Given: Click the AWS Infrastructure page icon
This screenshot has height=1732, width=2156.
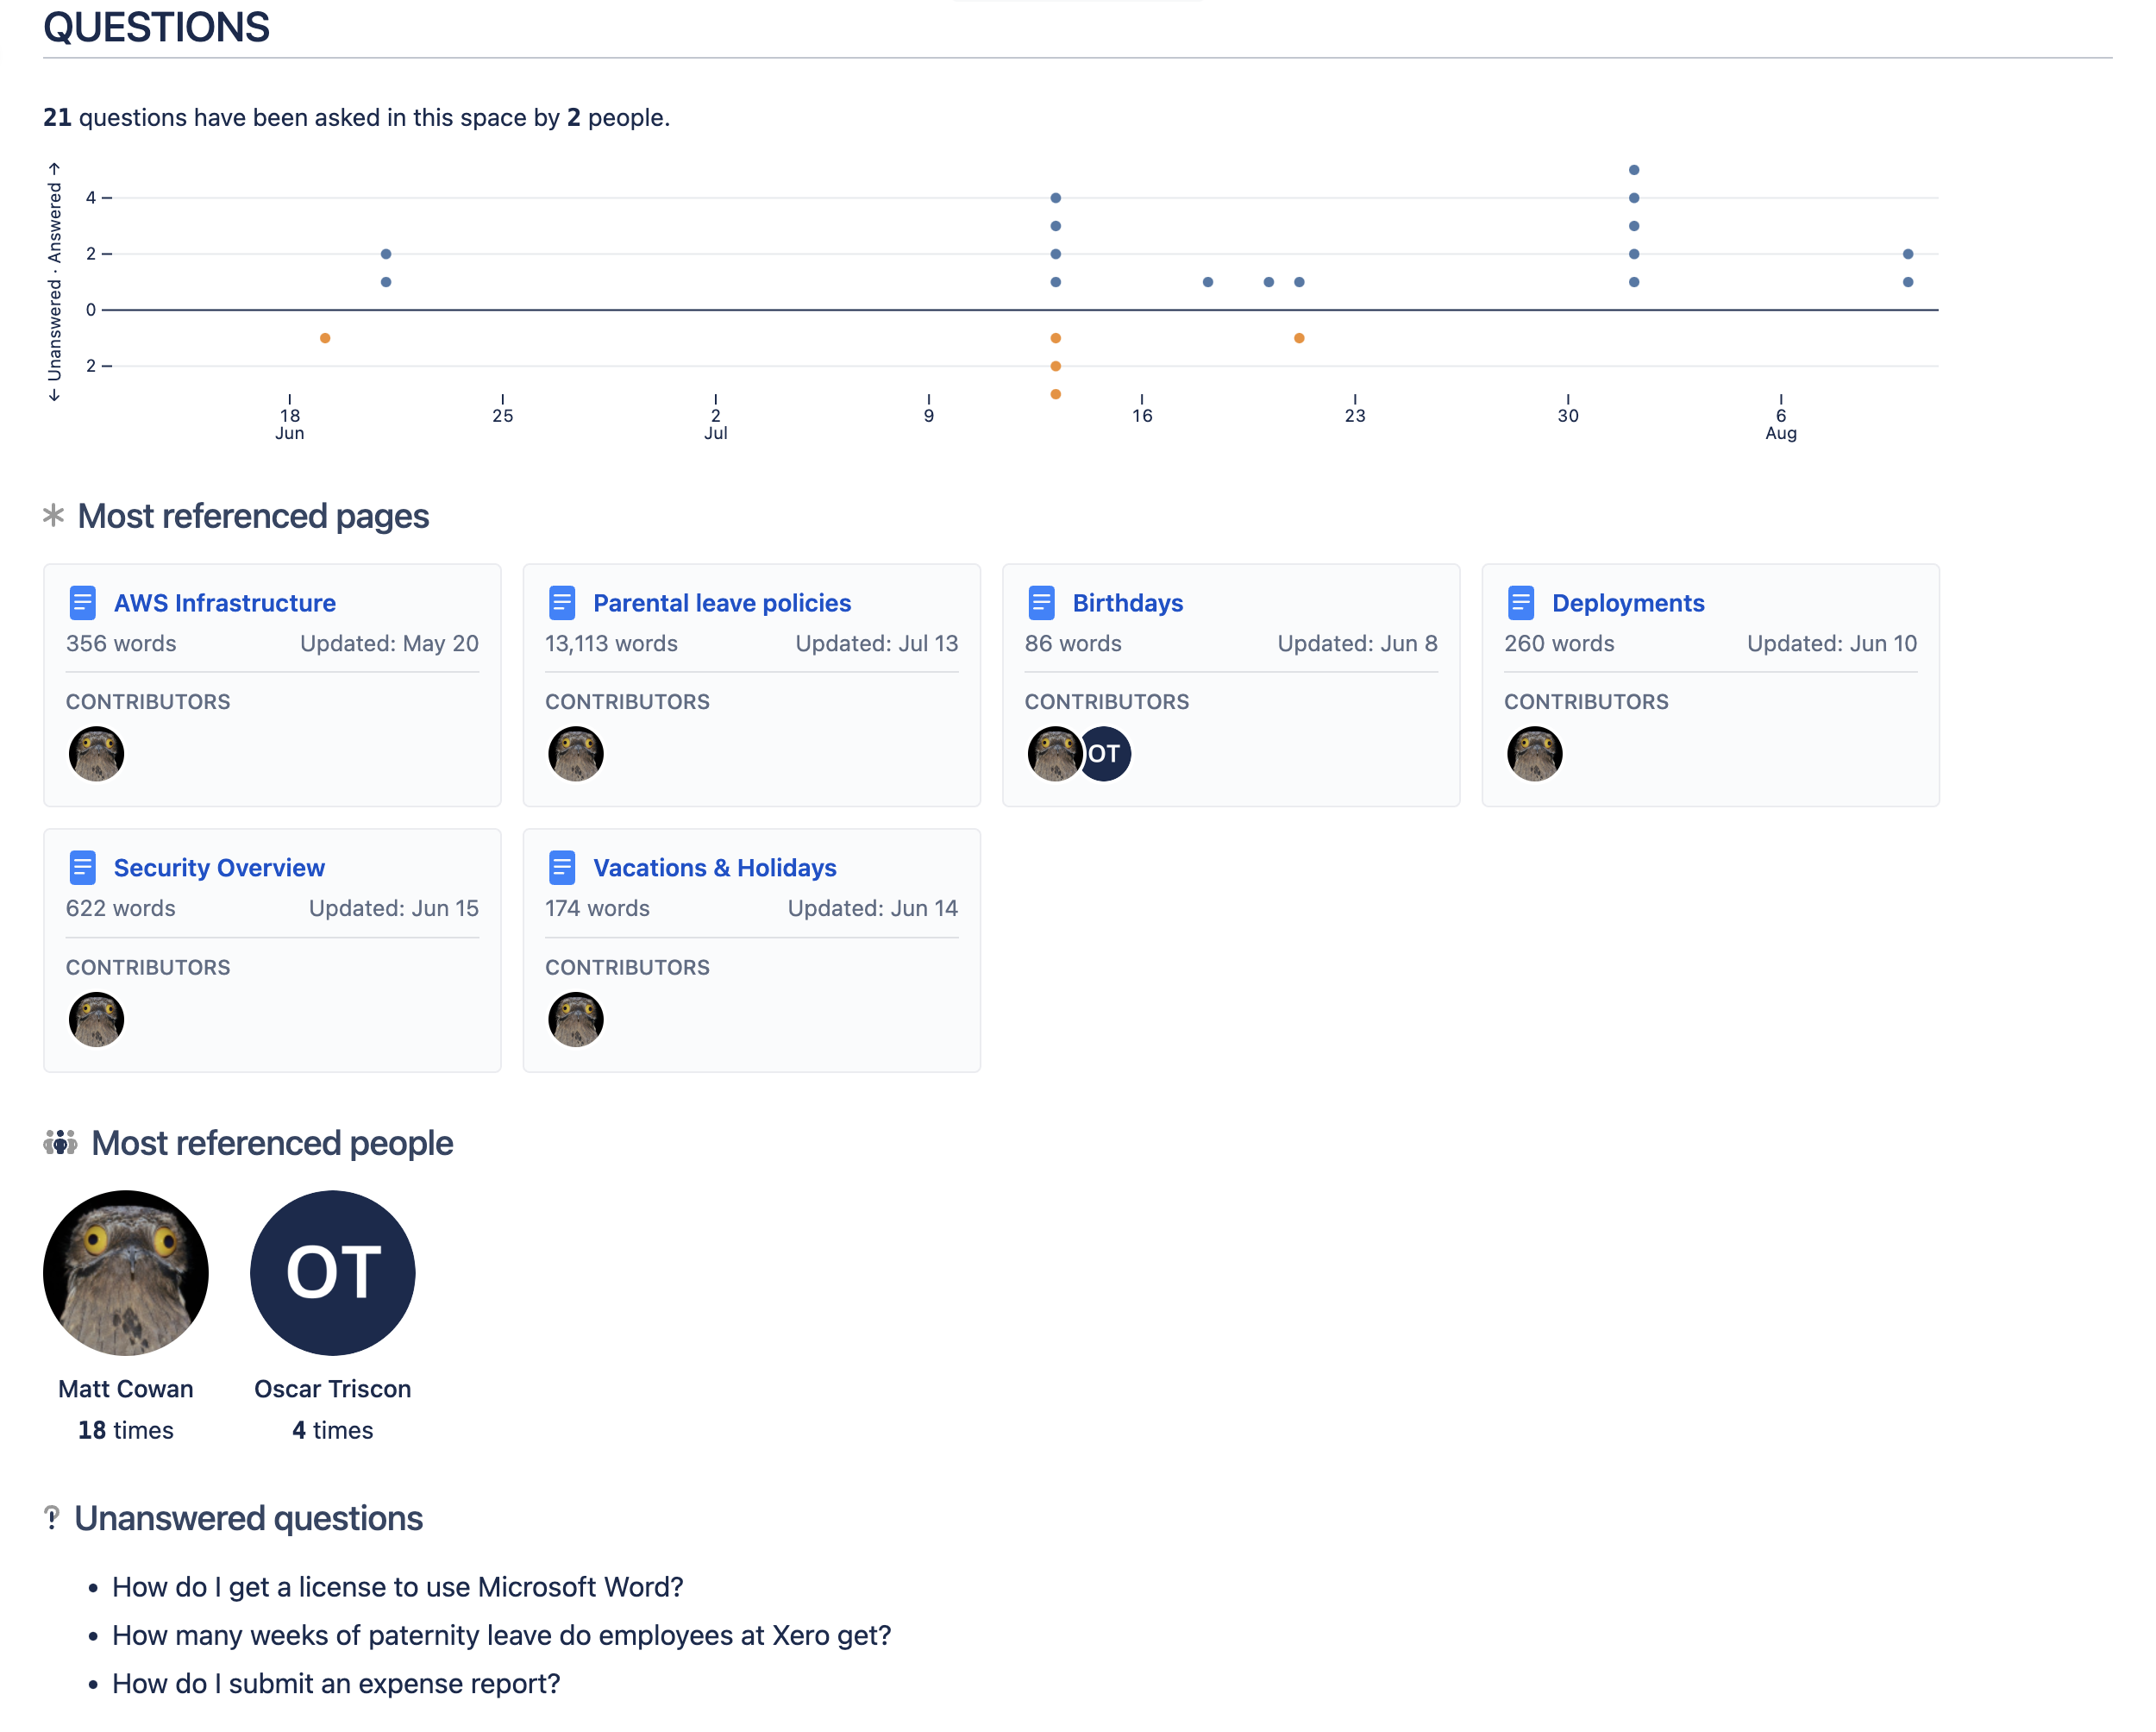Looking at the screenshot, I should (82, 603).
